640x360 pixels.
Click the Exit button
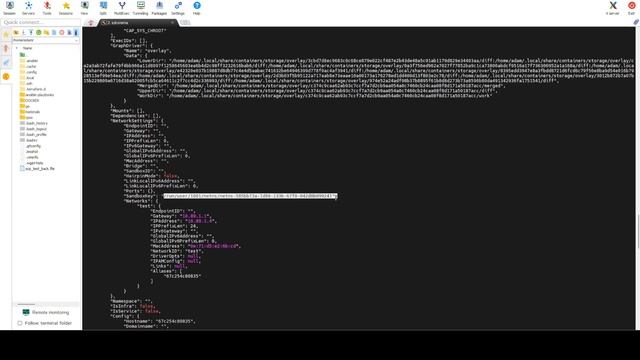pos(631,8)
